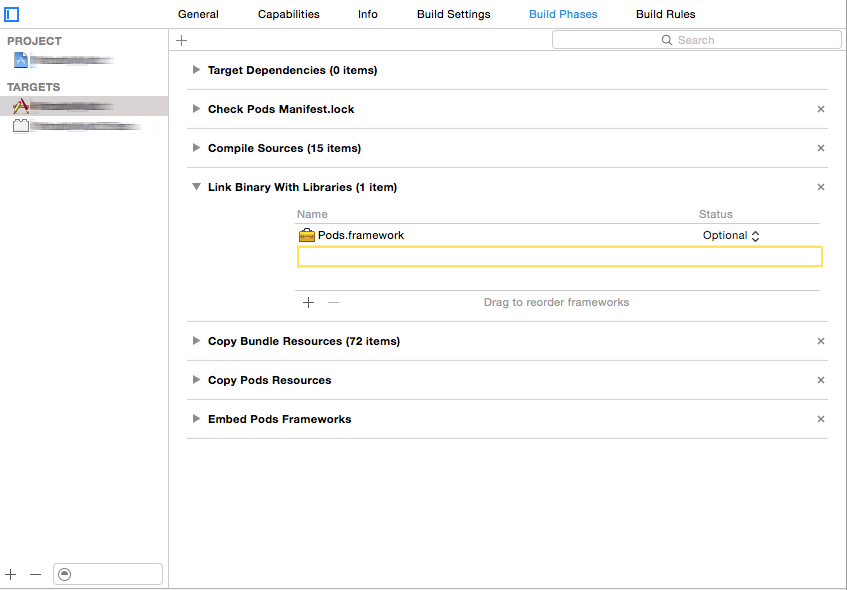
Task: Add a new target in sidebar
Action: tap(11, 574)
